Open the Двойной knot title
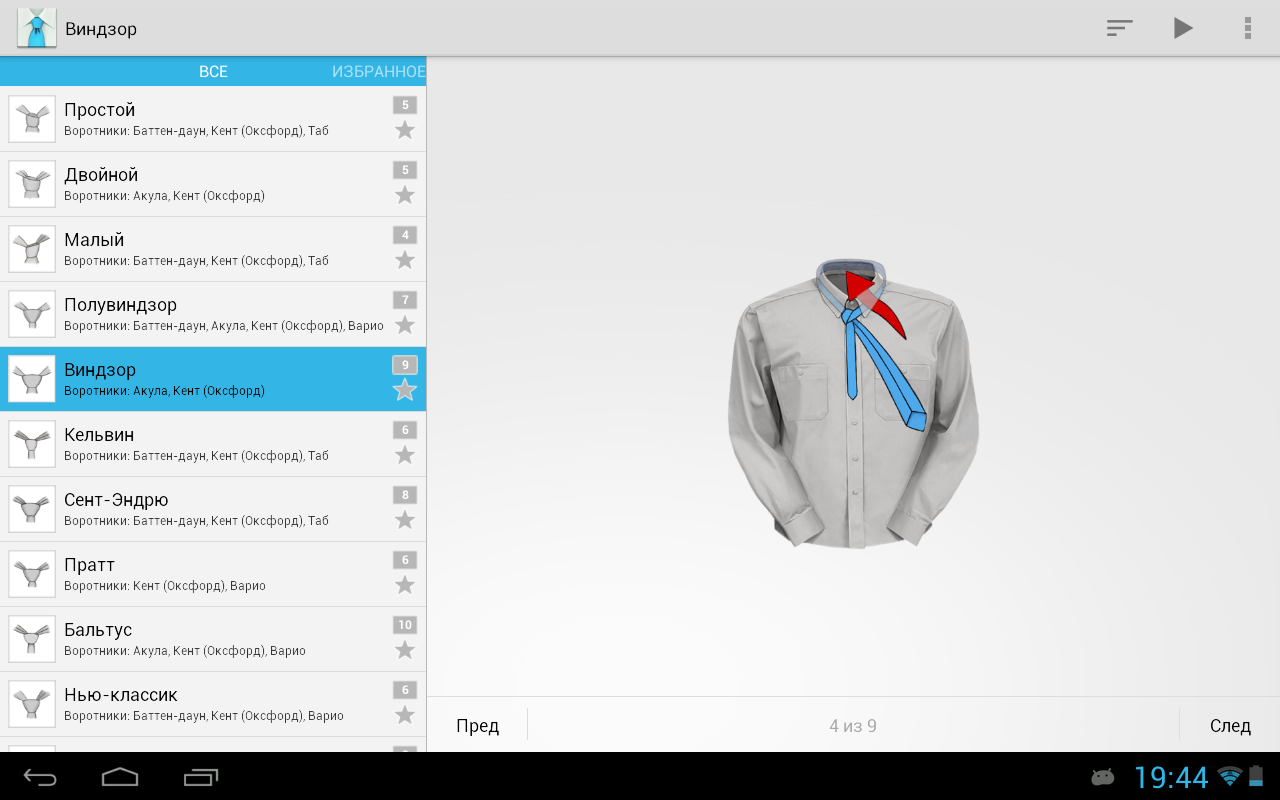The image size is (1280, 800). coord(101,175)
